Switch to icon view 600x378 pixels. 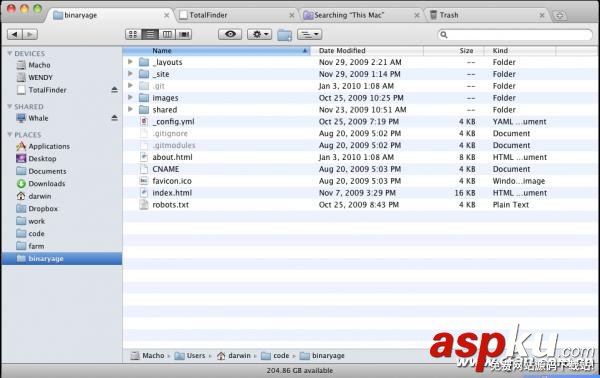point(133,34)
